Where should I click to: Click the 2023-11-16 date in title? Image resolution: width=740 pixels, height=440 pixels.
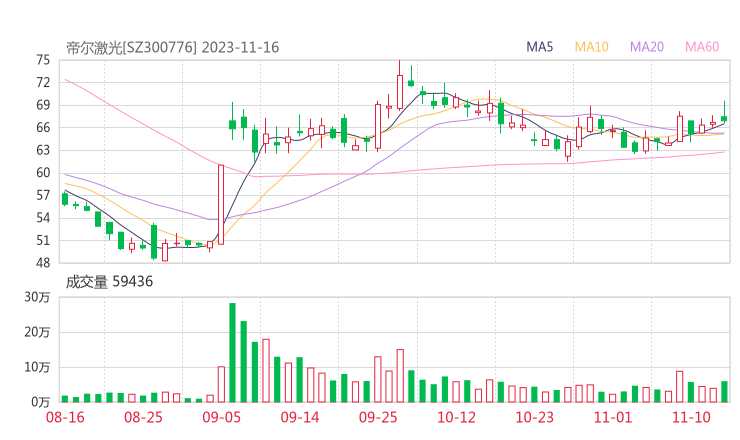tap(239, 47)
